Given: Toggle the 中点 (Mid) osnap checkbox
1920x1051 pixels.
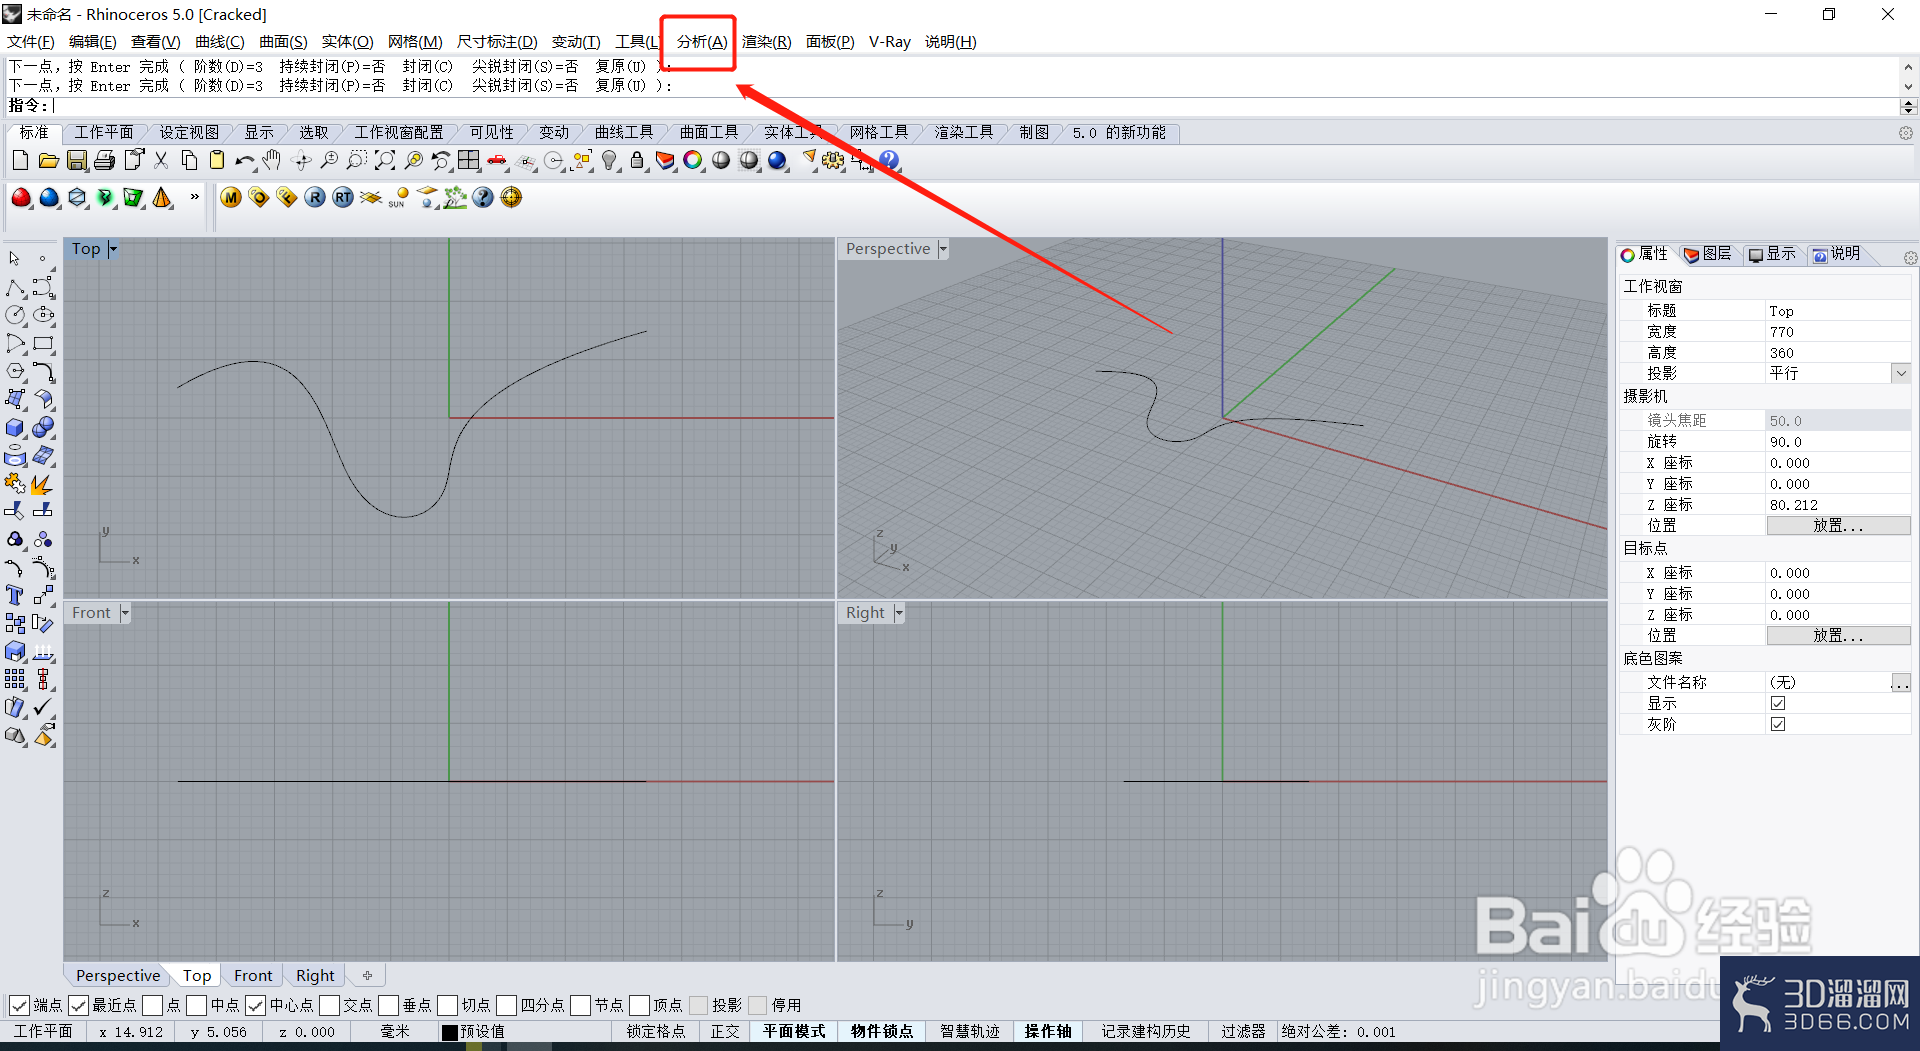Looking at the screenshot, I should coord(196,1005).
